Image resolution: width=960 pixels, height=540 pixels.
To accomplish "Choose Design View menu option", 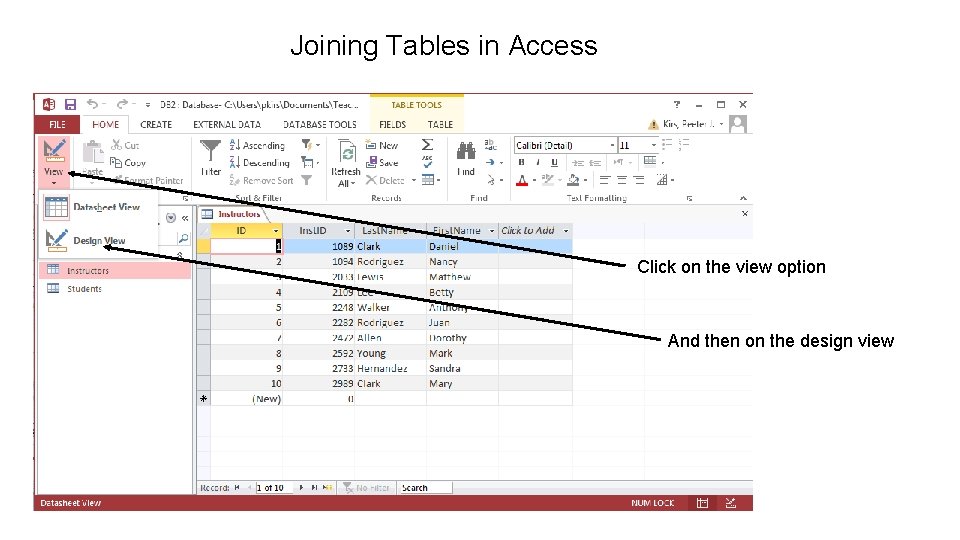I will pyautogui.click(x=98, y=240).
